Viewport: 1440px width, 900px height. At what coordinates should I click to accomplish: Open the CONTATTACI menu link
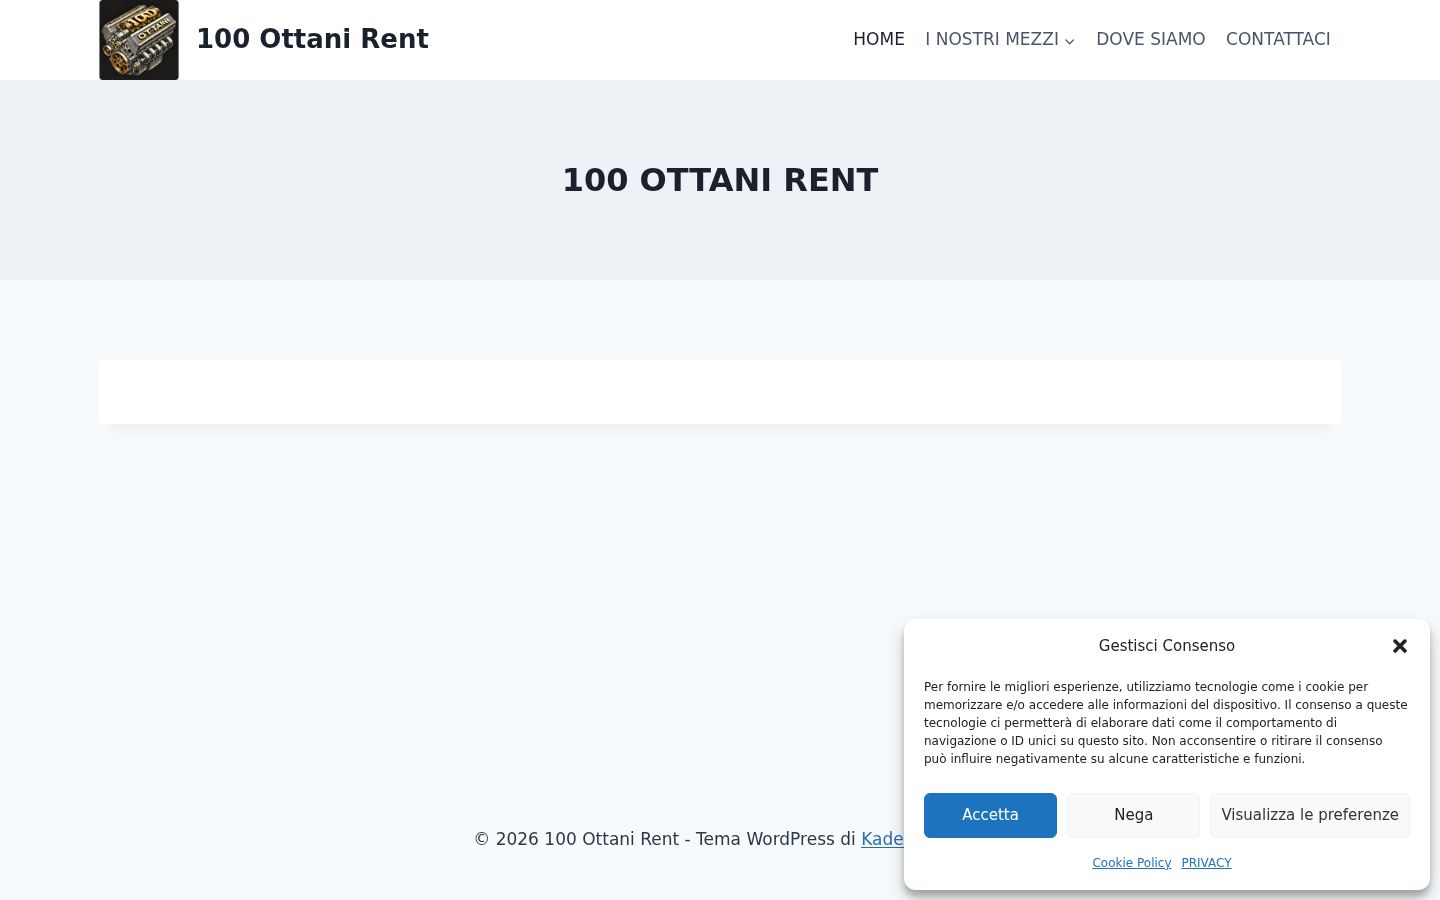click(1278, 39)
